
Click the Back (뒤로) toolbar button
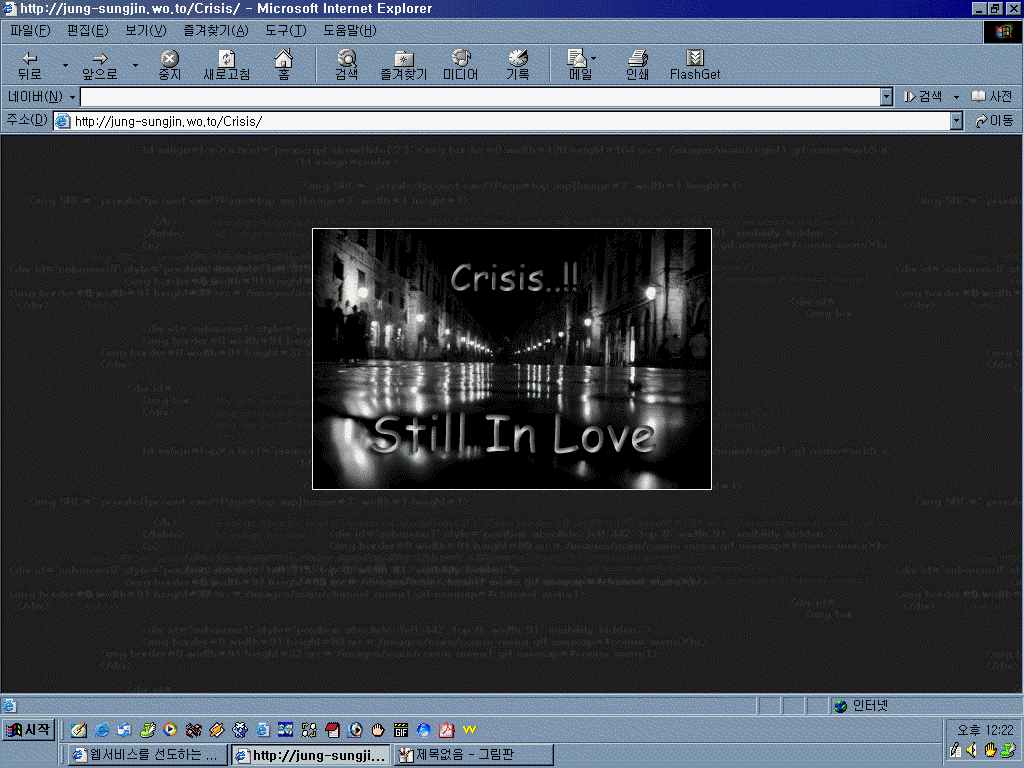pyautogui.click(x=30, y=65)
